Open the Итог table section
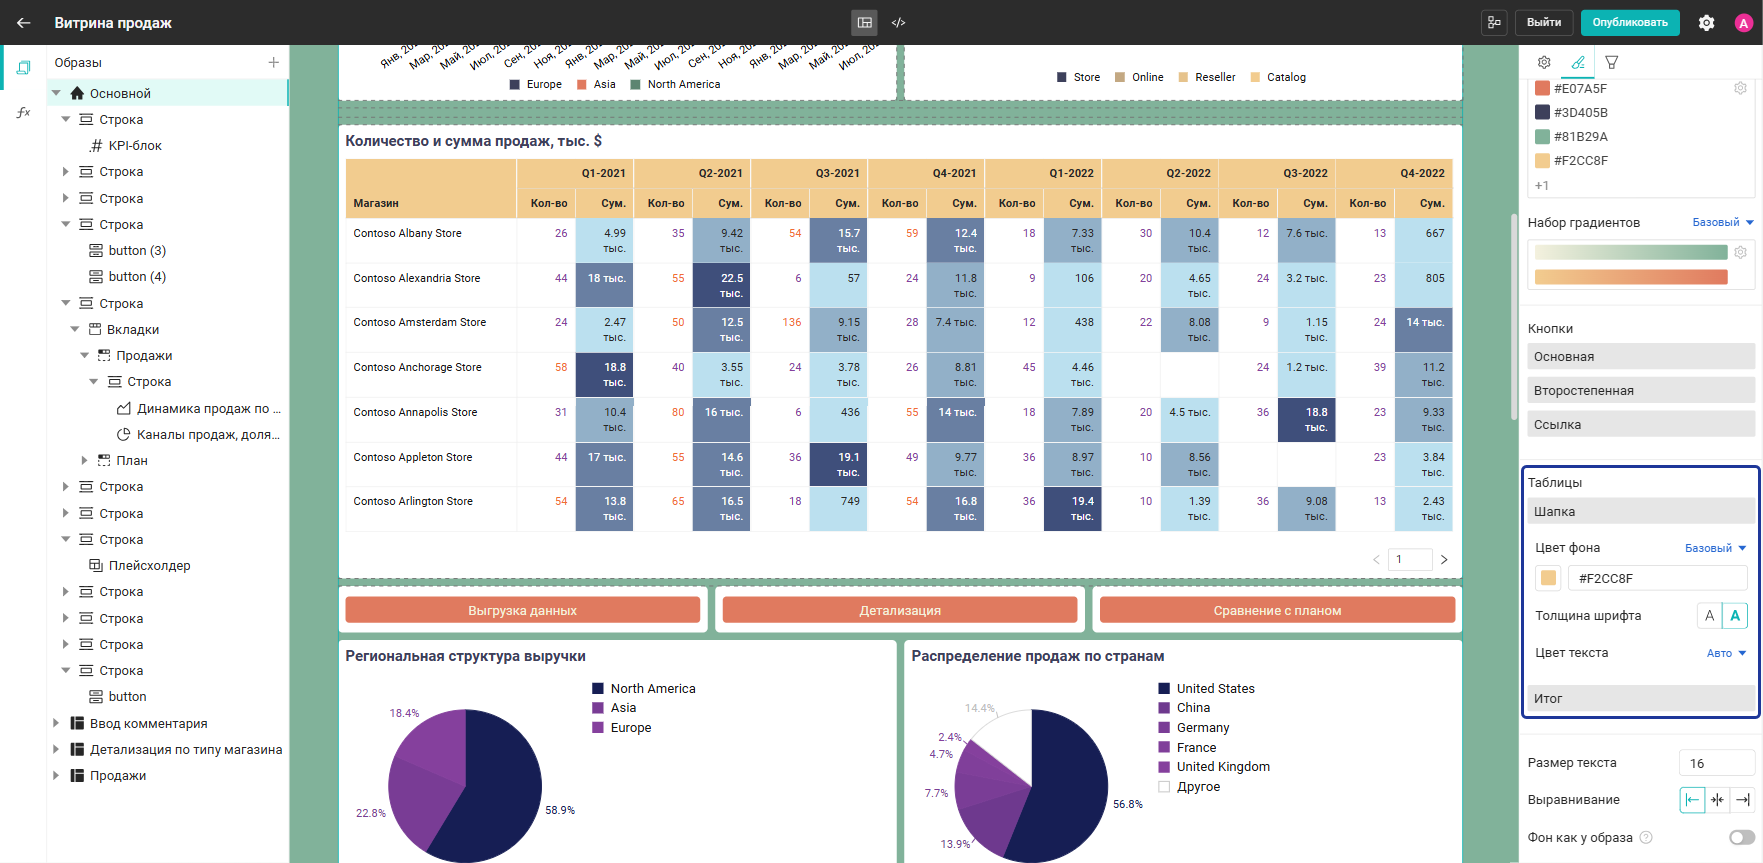 [1641, 698]
